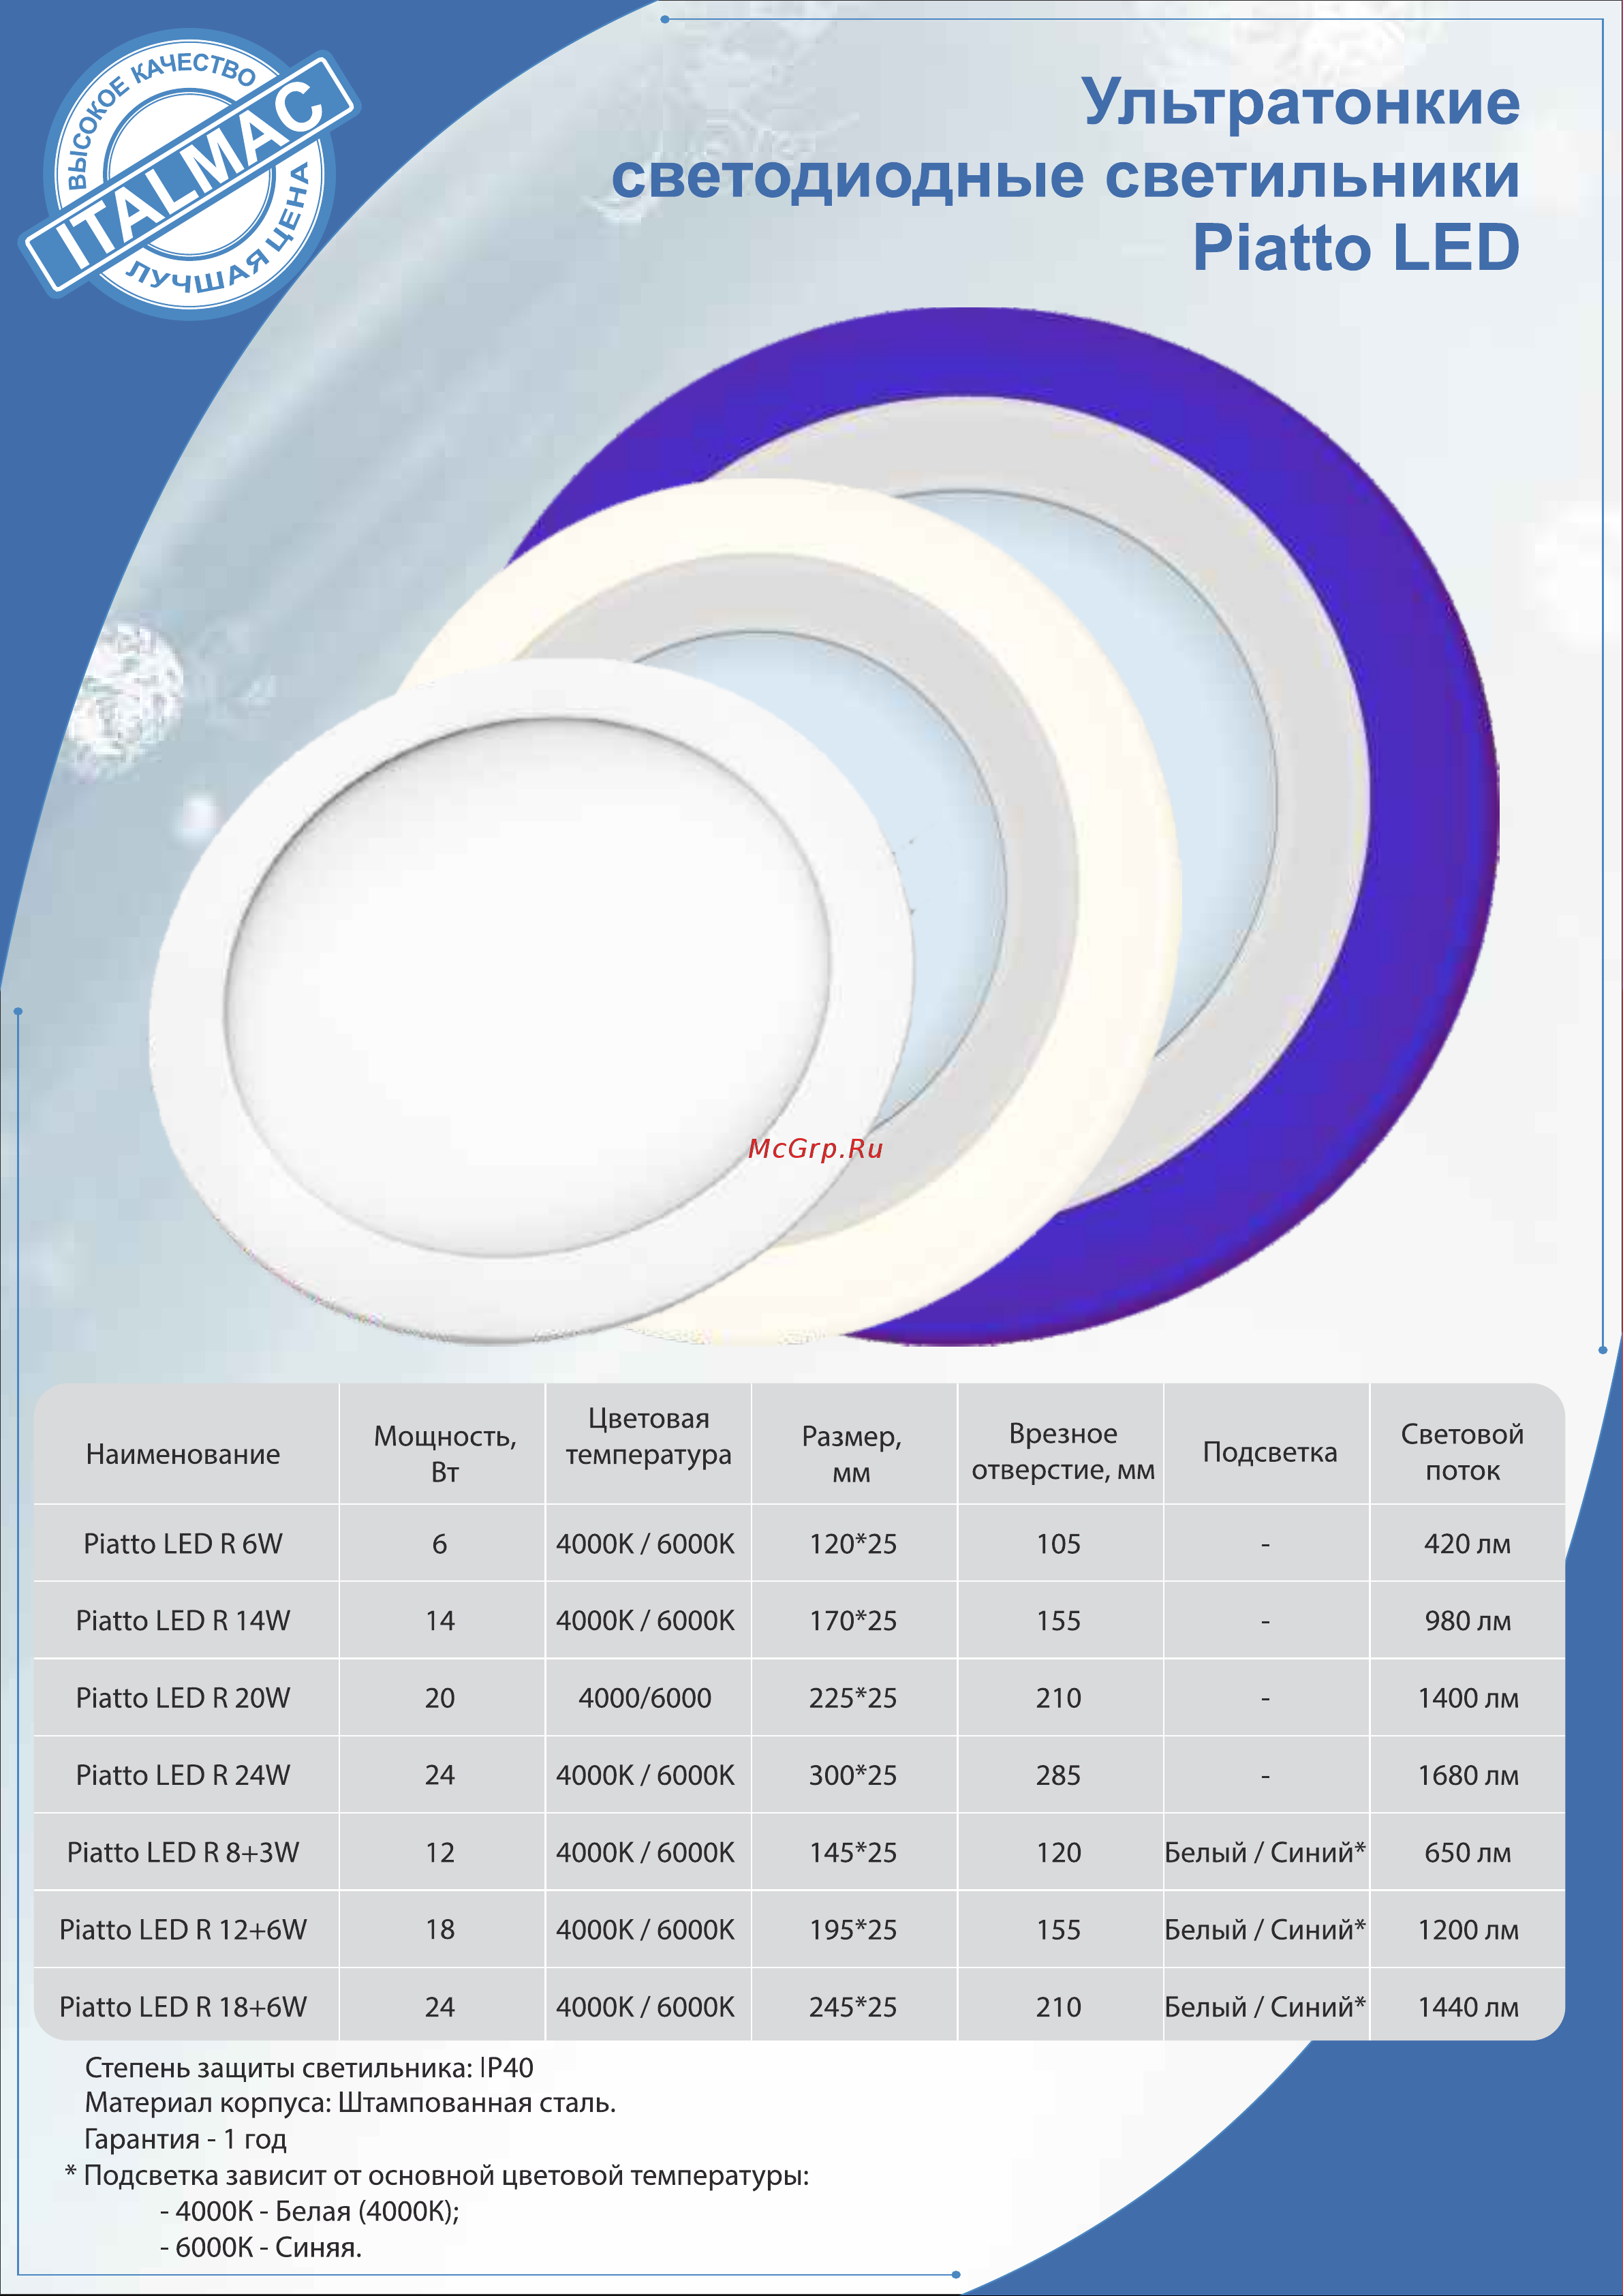
Task: Click the 'Мощность, Вт' column header
Action: tap(445, 1454)
